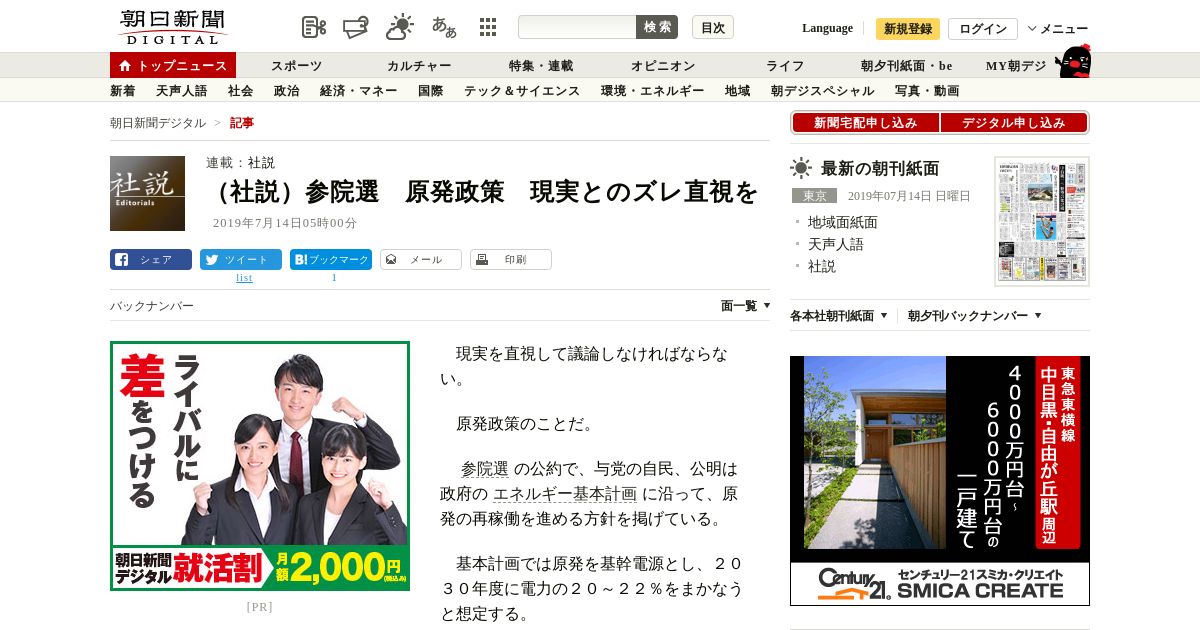
Task: Go to 写真・動画 submenu
Action: click(927, 91)
